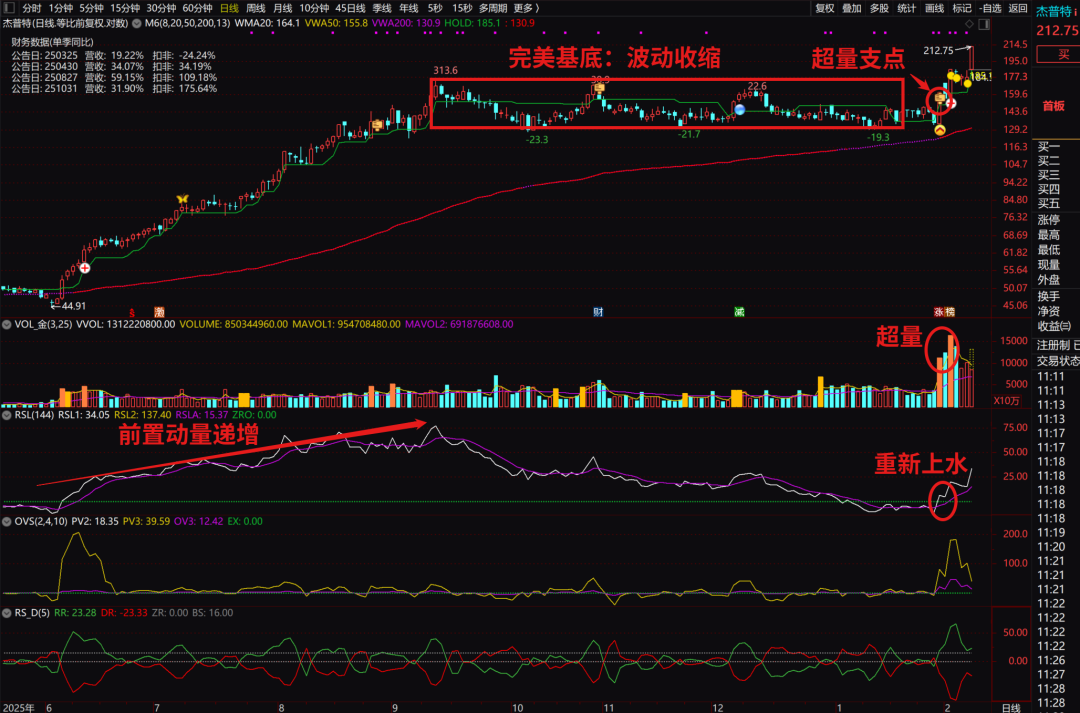This screenshot has width=1080, height=713.
Task: Click the 2025年 label on the date axis
Action: pyautogui.click(x=19, y=707)
